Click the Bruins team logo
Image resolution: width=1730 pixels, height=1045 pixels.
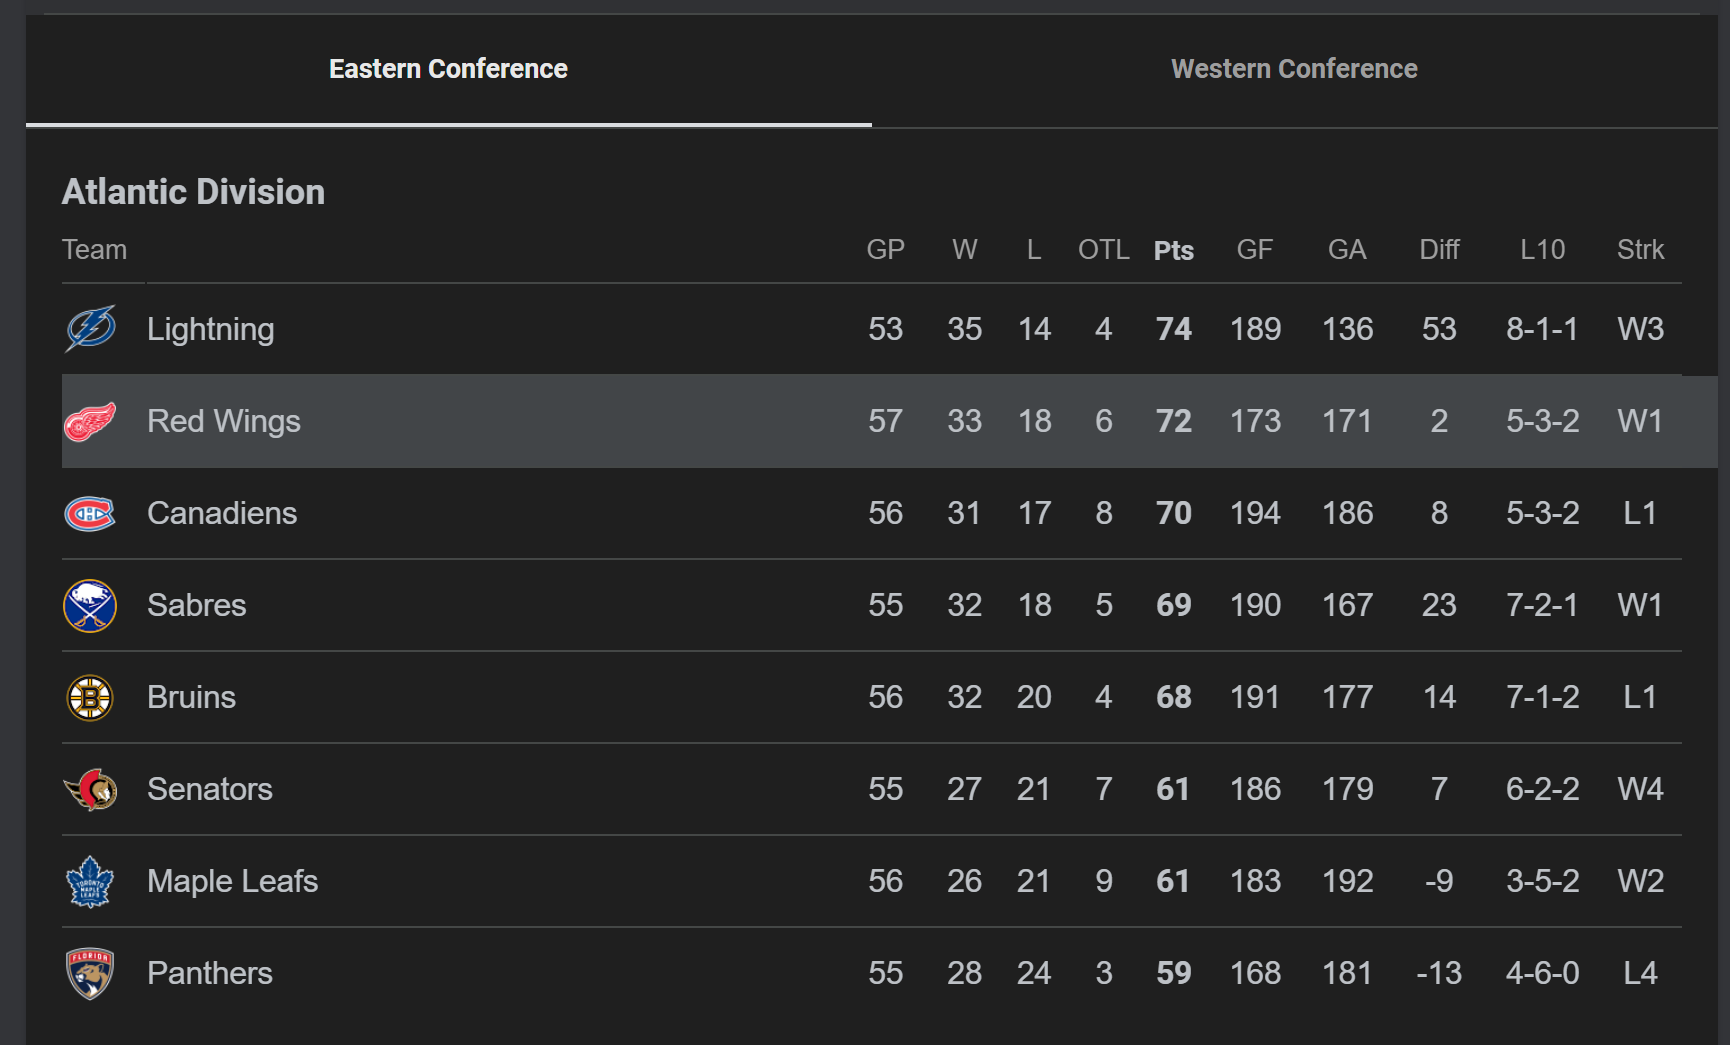[90, 698]
